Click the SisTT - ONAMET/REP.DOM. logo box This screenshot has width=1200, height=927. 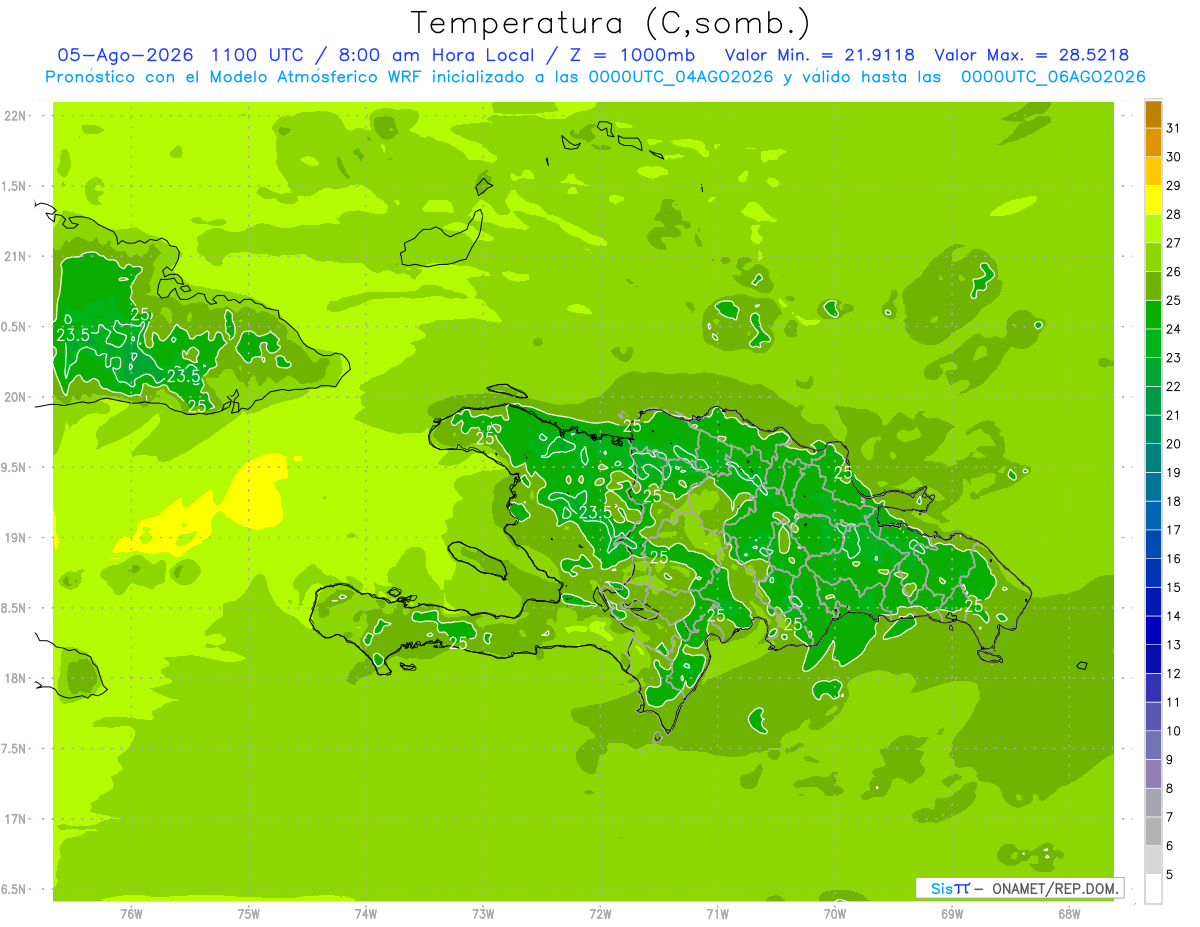coord(1019,888)
